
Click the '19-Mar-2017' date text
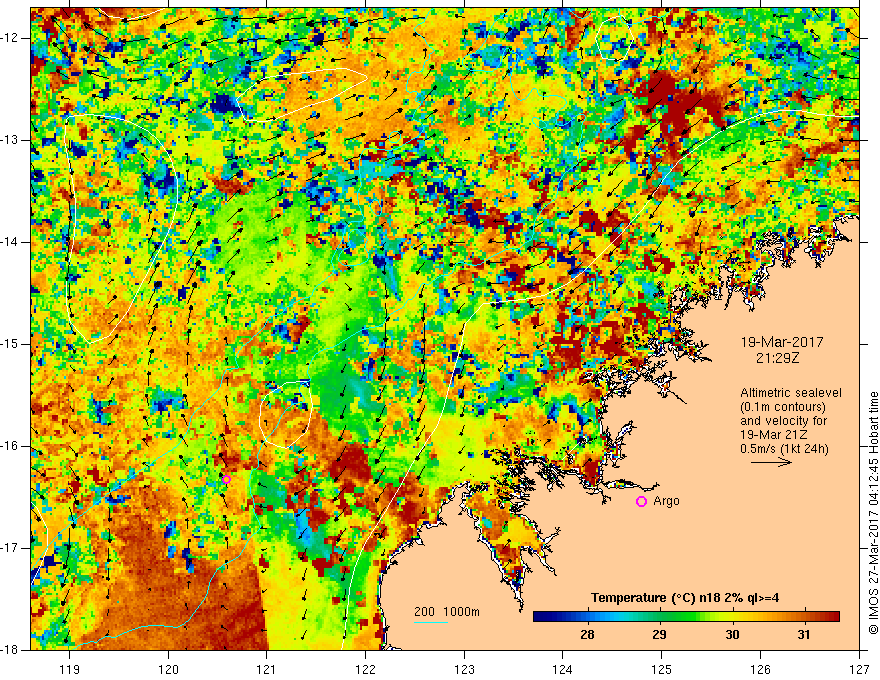pos(782,342)
